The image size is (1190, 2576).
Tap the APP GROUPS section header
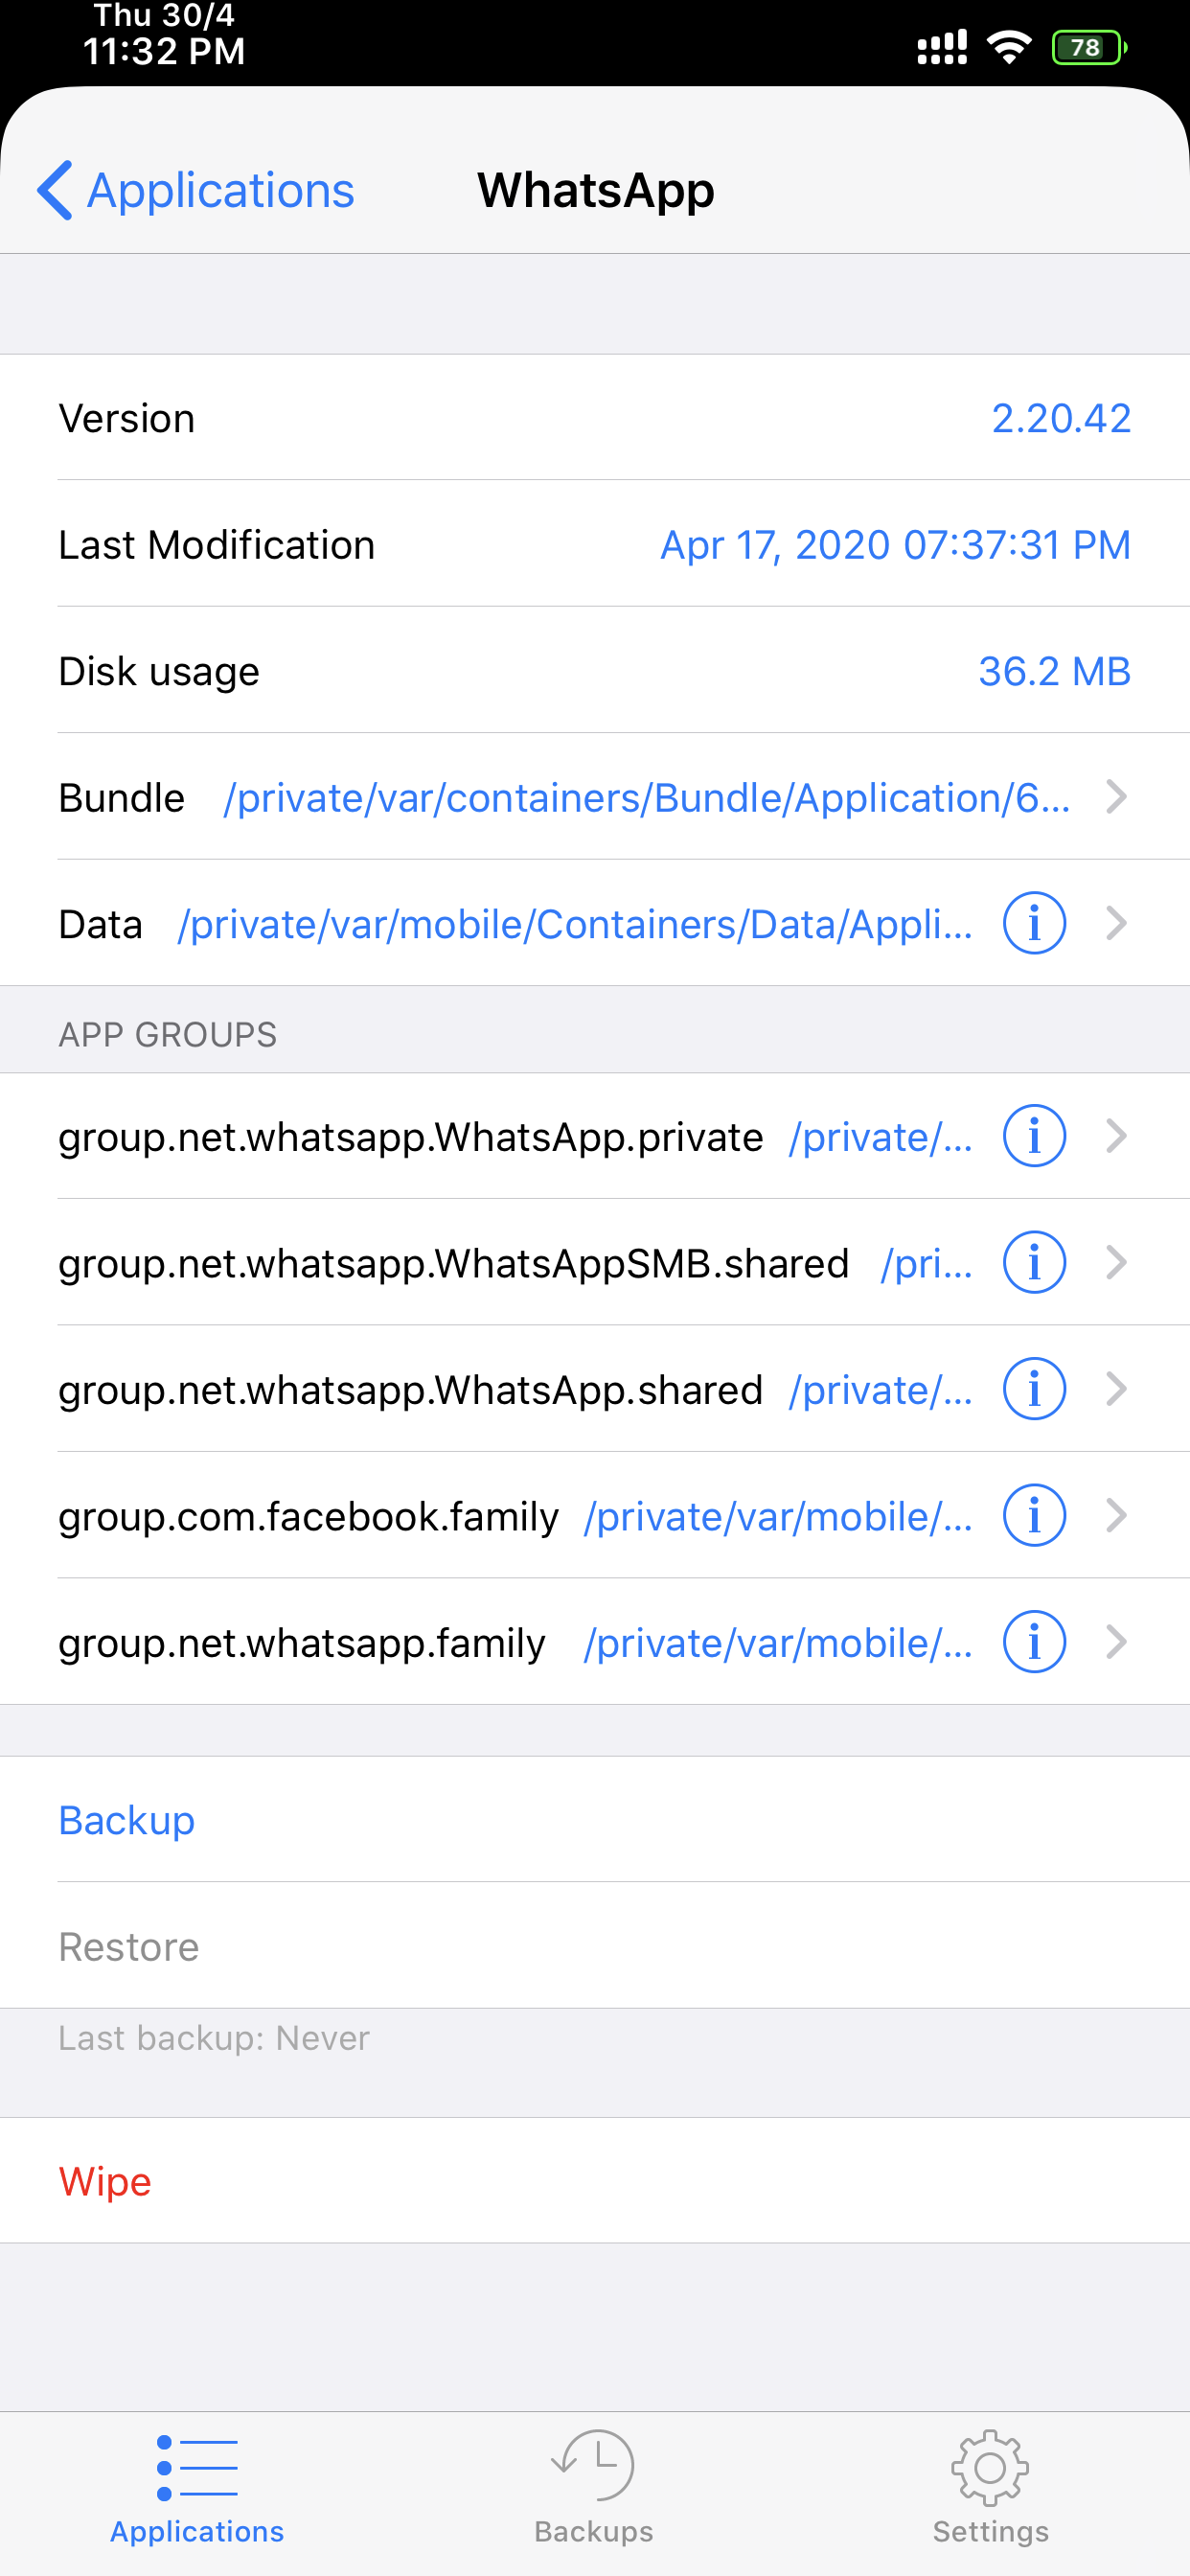click(x=168, y=1034)
